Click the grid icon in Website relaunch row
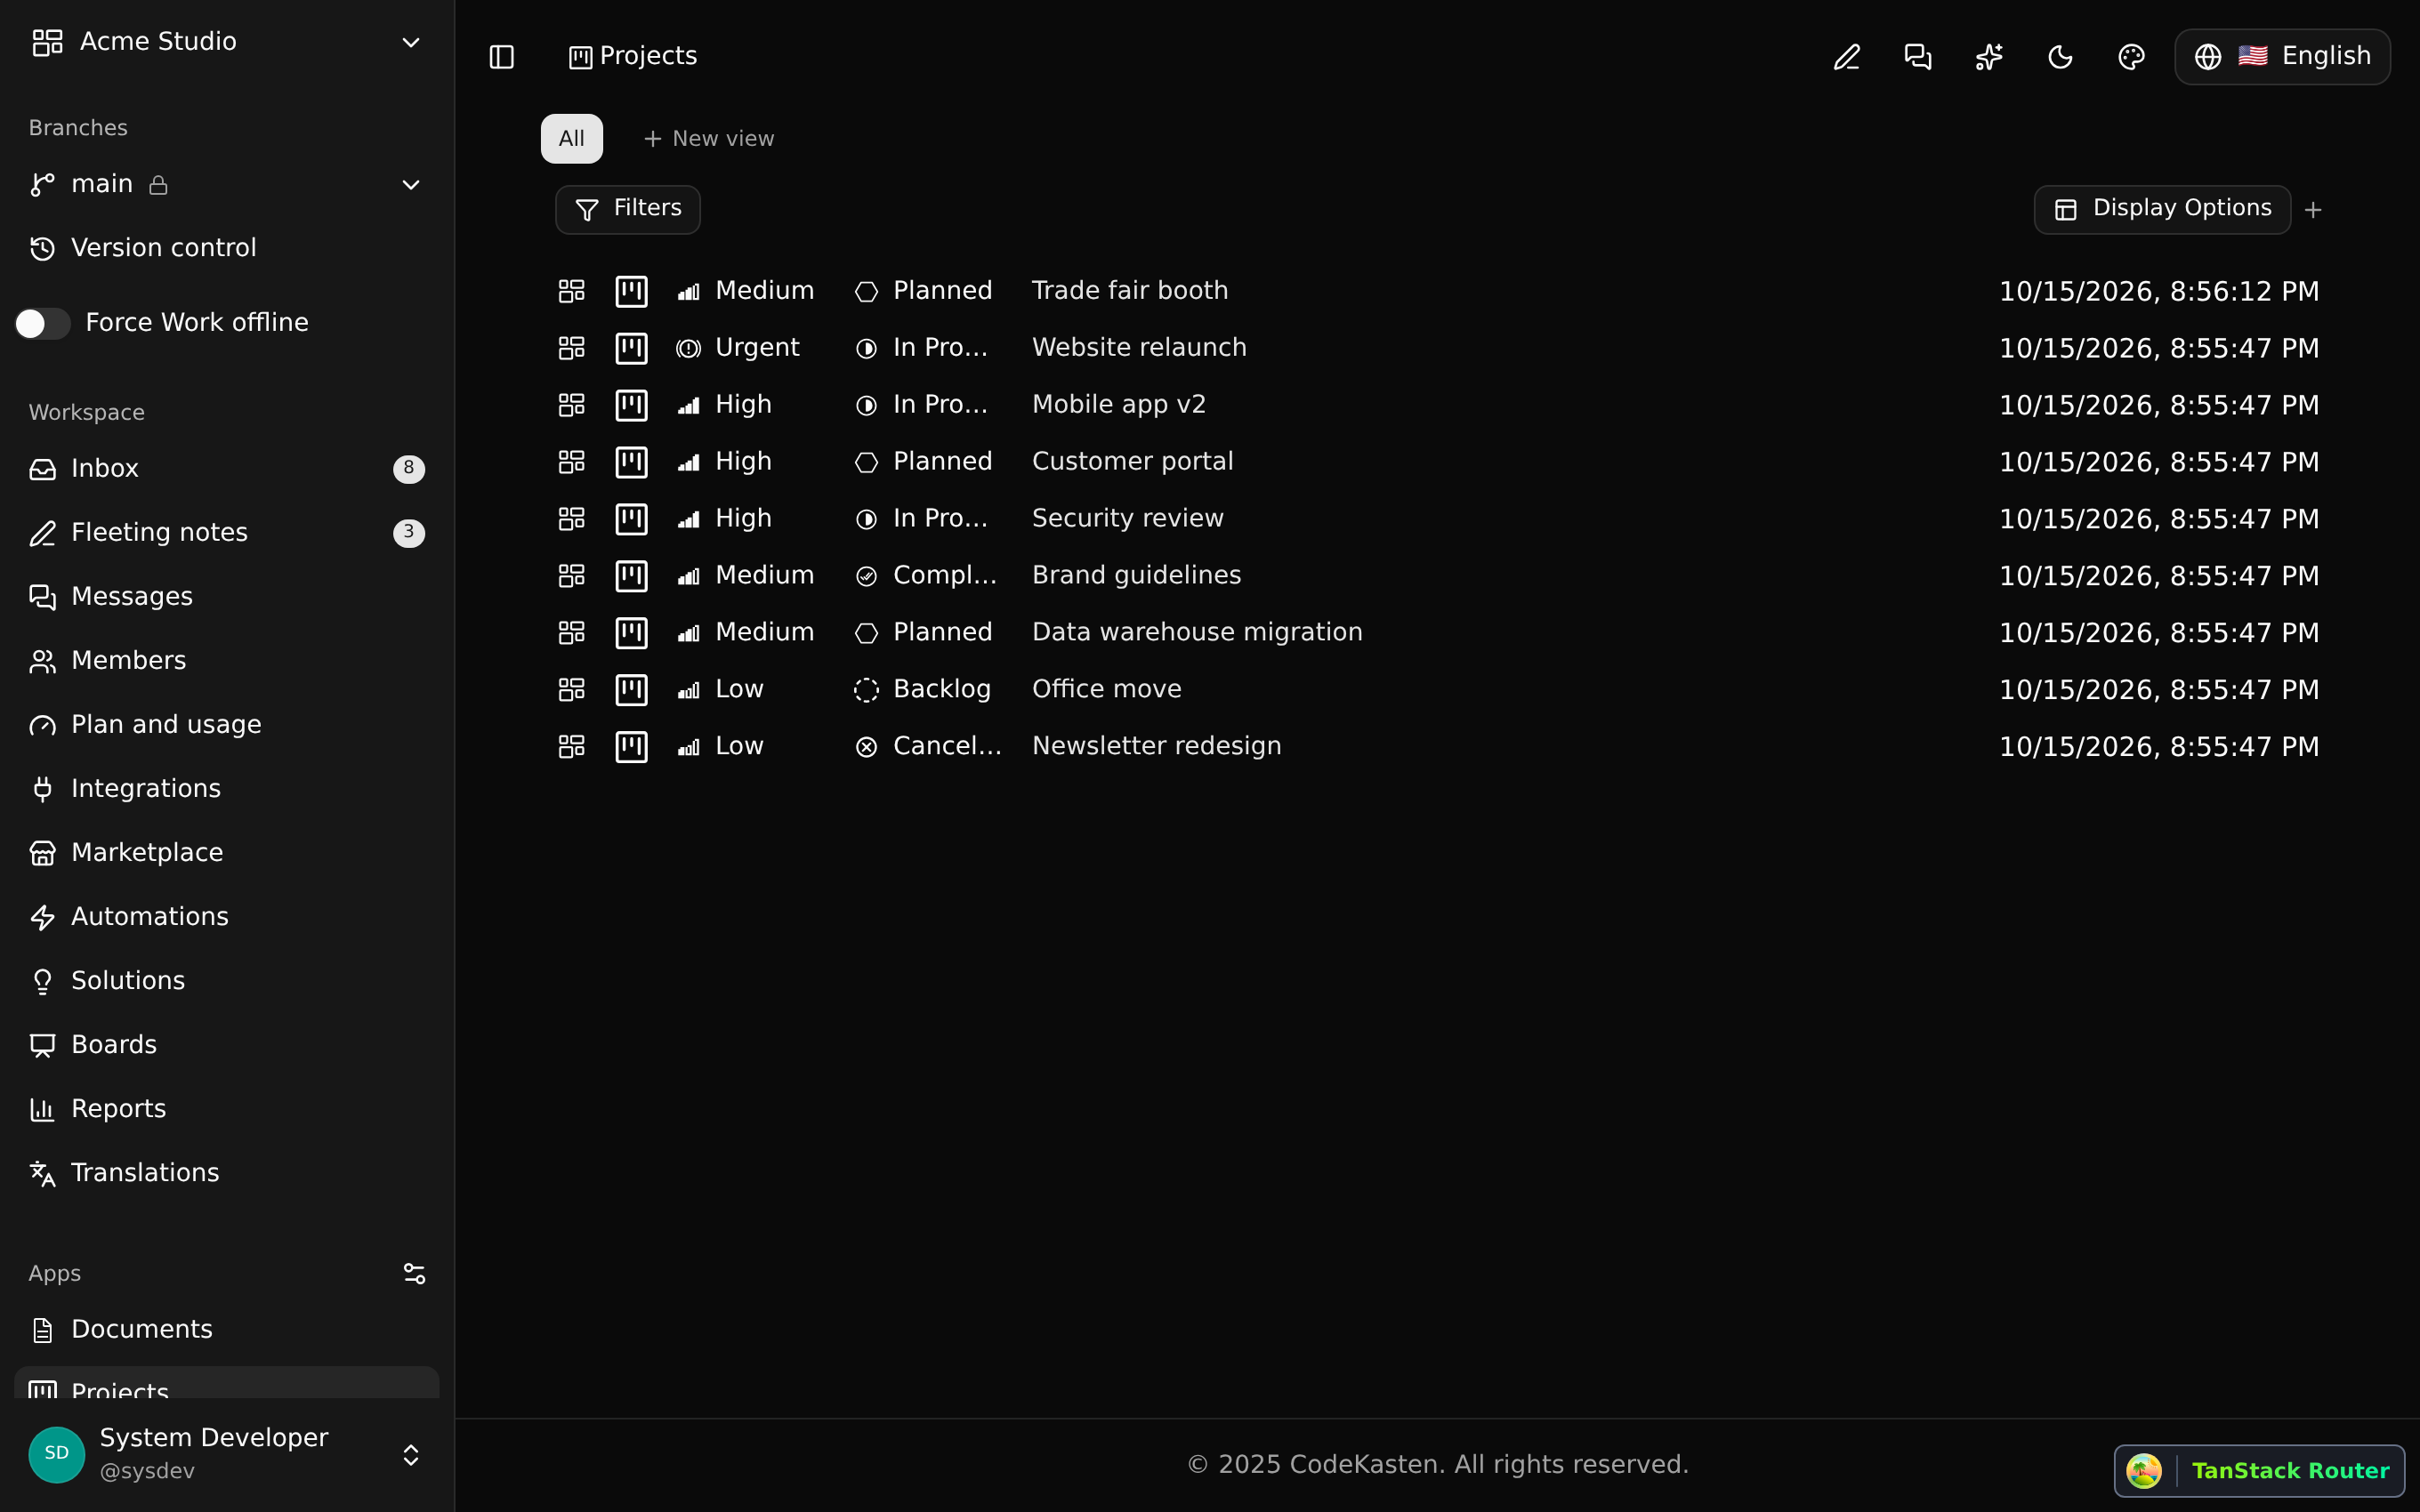This screenshot has height=1512, width=2420. pos(571,348)
